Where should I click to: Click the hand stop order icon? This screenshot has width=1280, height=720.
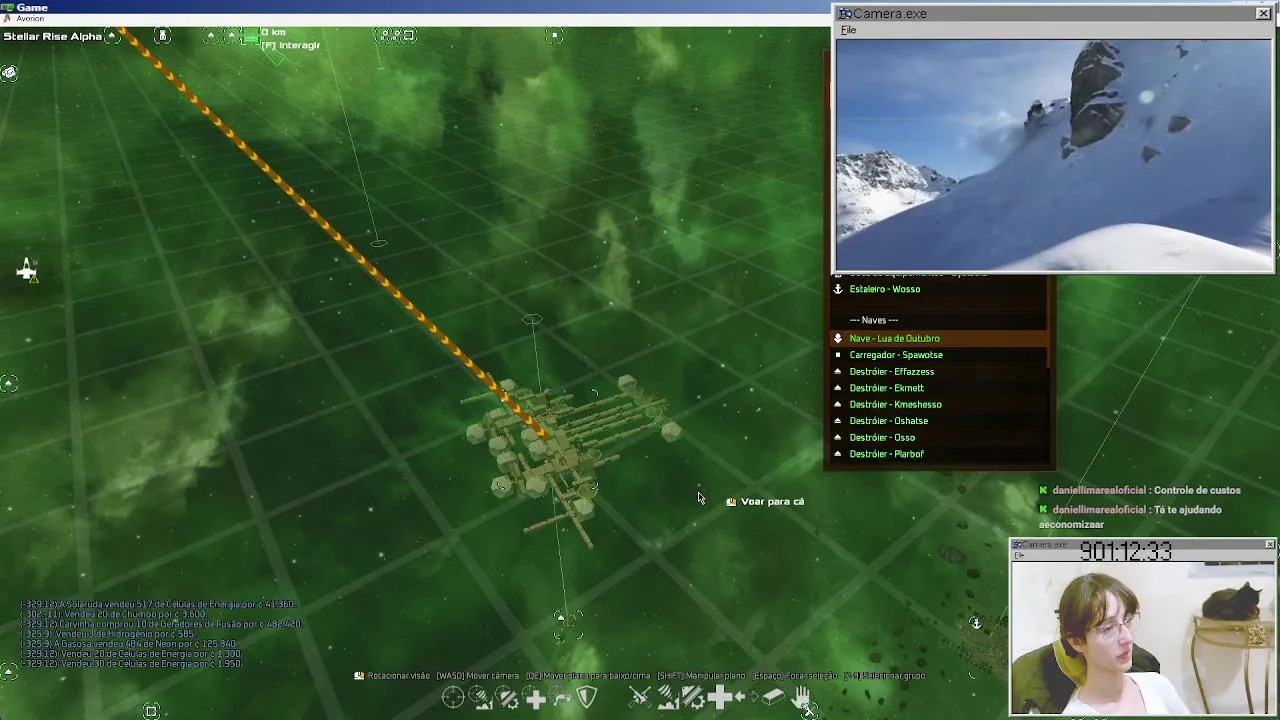pos(799,697)
